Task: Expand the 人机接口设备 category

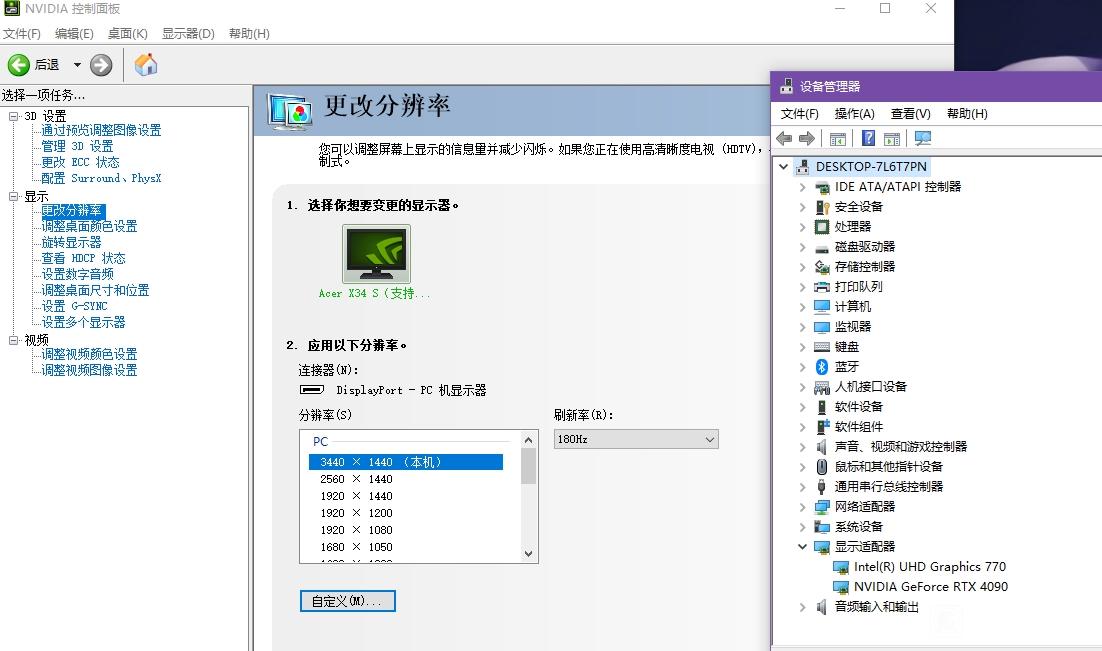Action: (803, 387)
